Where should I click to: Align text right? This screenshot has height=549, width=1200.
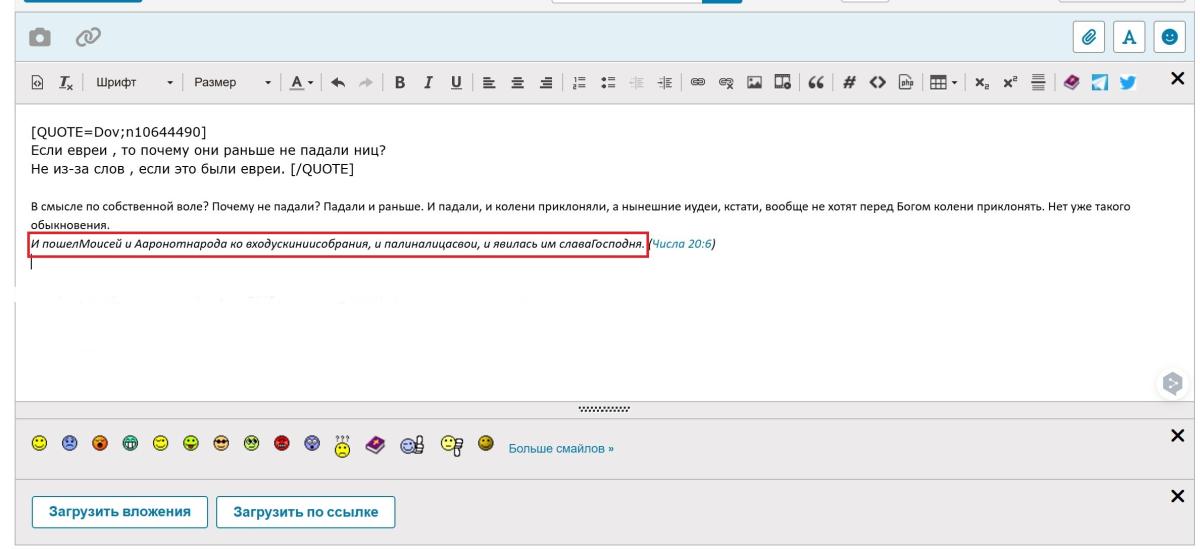point(545,82)
